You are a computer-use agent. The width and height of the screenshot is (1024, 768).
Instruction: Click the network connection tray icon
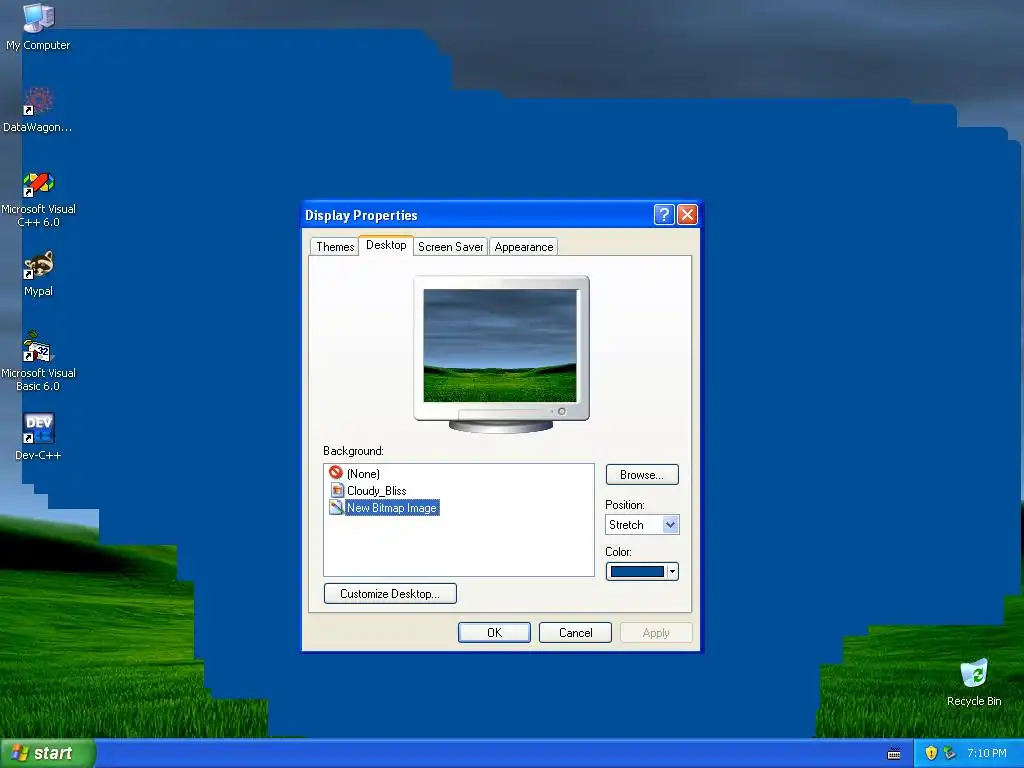coord(950,753)
